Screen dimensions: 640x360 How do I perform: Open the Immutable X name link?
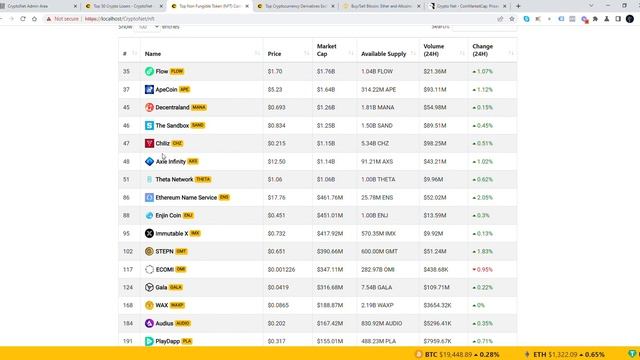coord(172,233)
